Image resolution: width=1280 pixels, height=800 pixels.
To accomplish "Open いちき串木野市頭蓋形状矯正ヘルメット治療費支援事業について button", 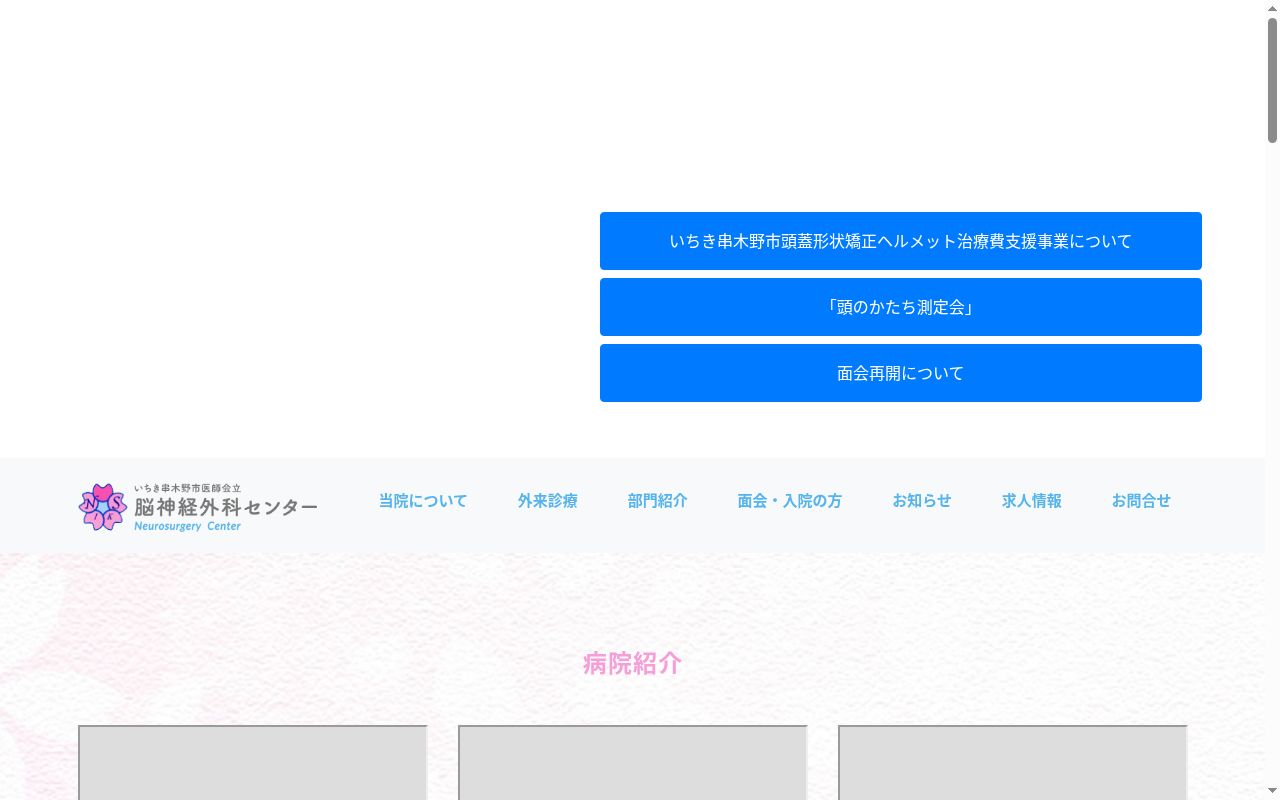I will [901, 241].
